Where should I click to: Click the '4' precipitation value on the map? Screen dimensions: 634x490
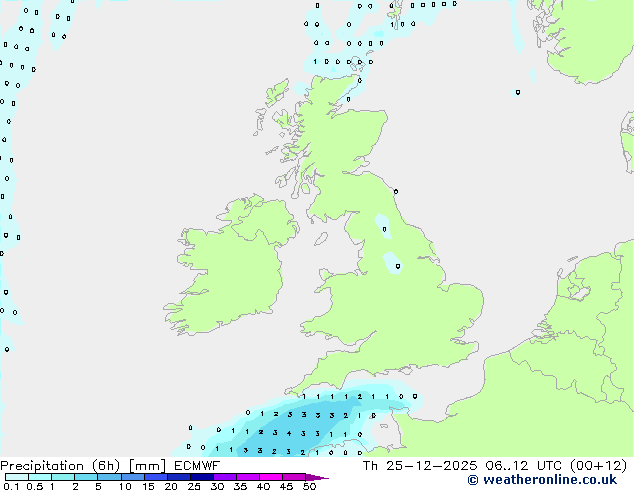click(289, 433)
